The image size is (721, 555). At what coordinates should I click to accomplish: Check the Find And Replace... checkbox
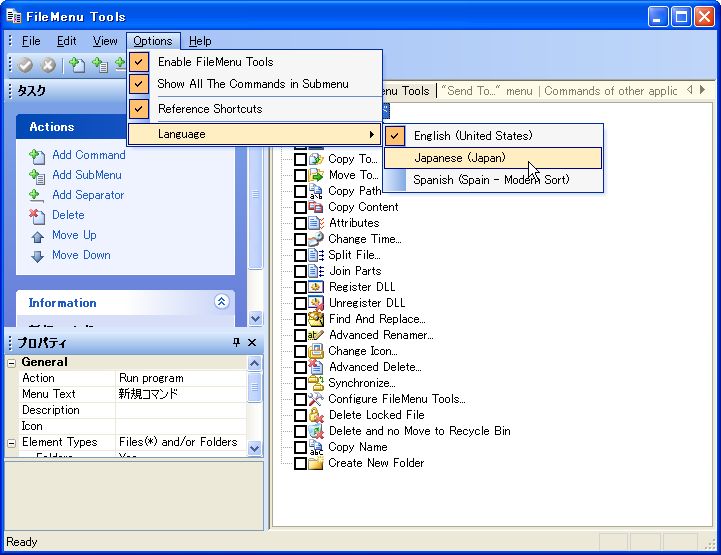[x=300, y=320]
